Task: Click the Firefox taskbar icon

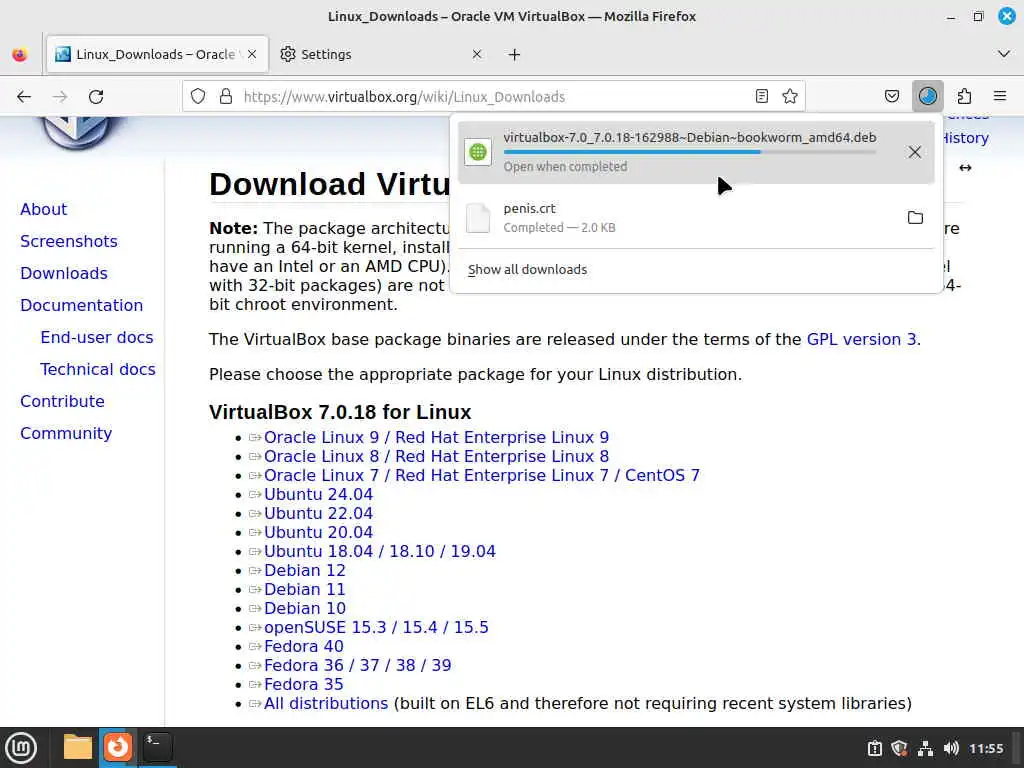Action: point(118,747)
